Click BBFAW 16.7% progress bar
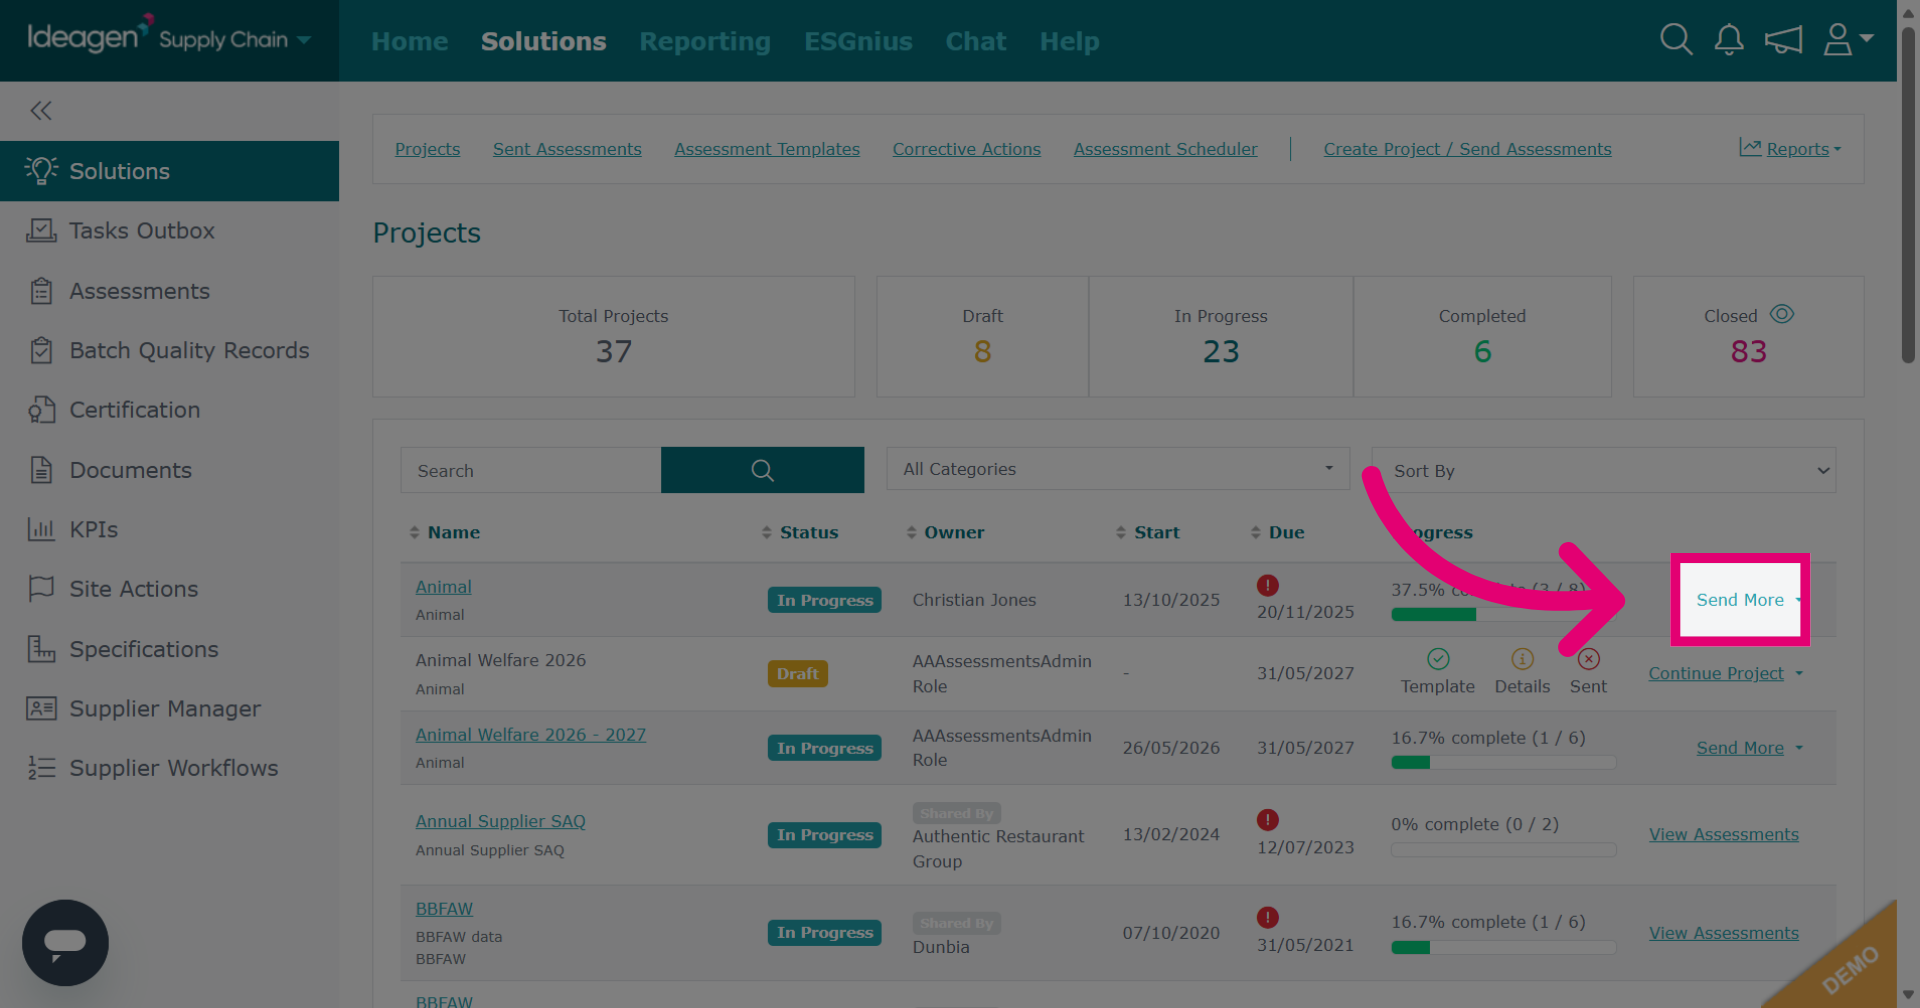The height and width of the screenshot is (1008, 1920). click(1503, 947)
